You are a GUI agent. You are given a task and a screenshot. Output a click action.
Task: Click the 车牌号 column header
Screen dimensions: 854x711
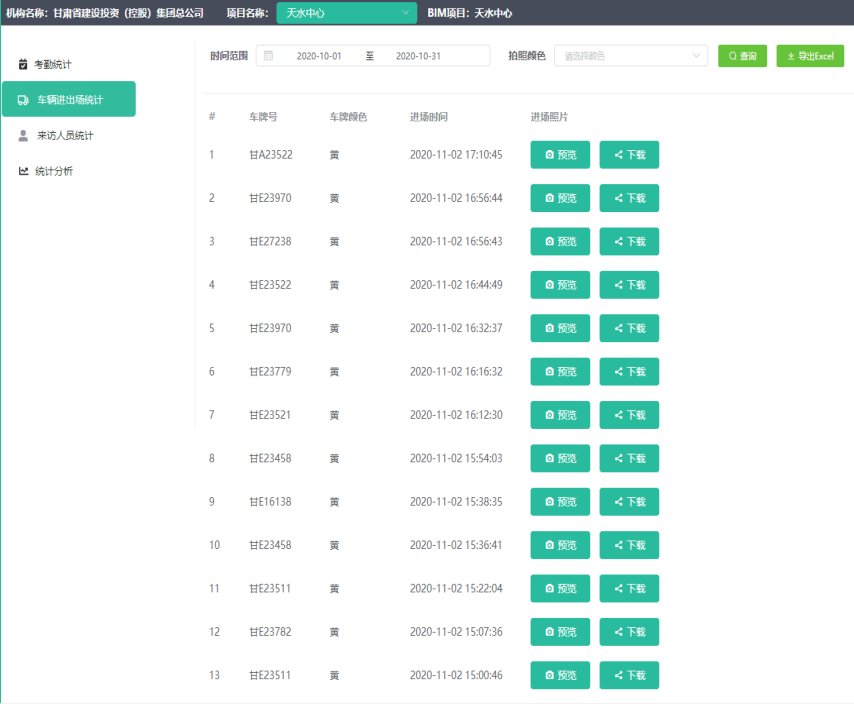(x=263, y=117)
